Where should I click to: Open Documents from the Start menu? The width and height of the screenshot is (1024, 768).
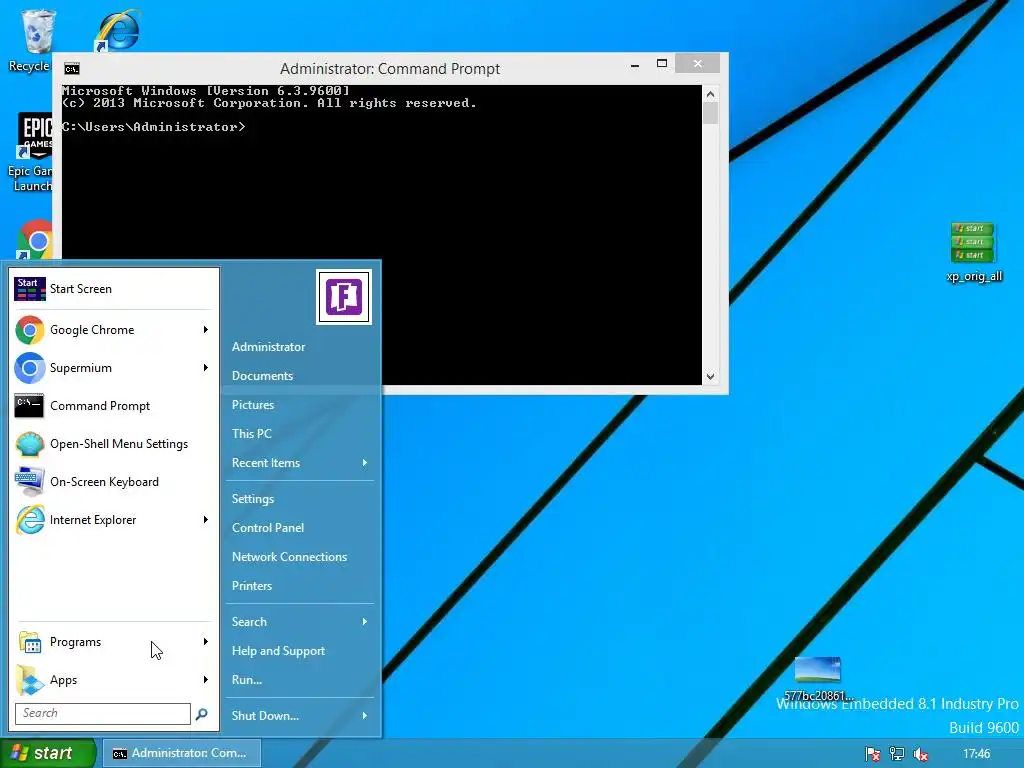pyautogui.click(x=263, y=376)
